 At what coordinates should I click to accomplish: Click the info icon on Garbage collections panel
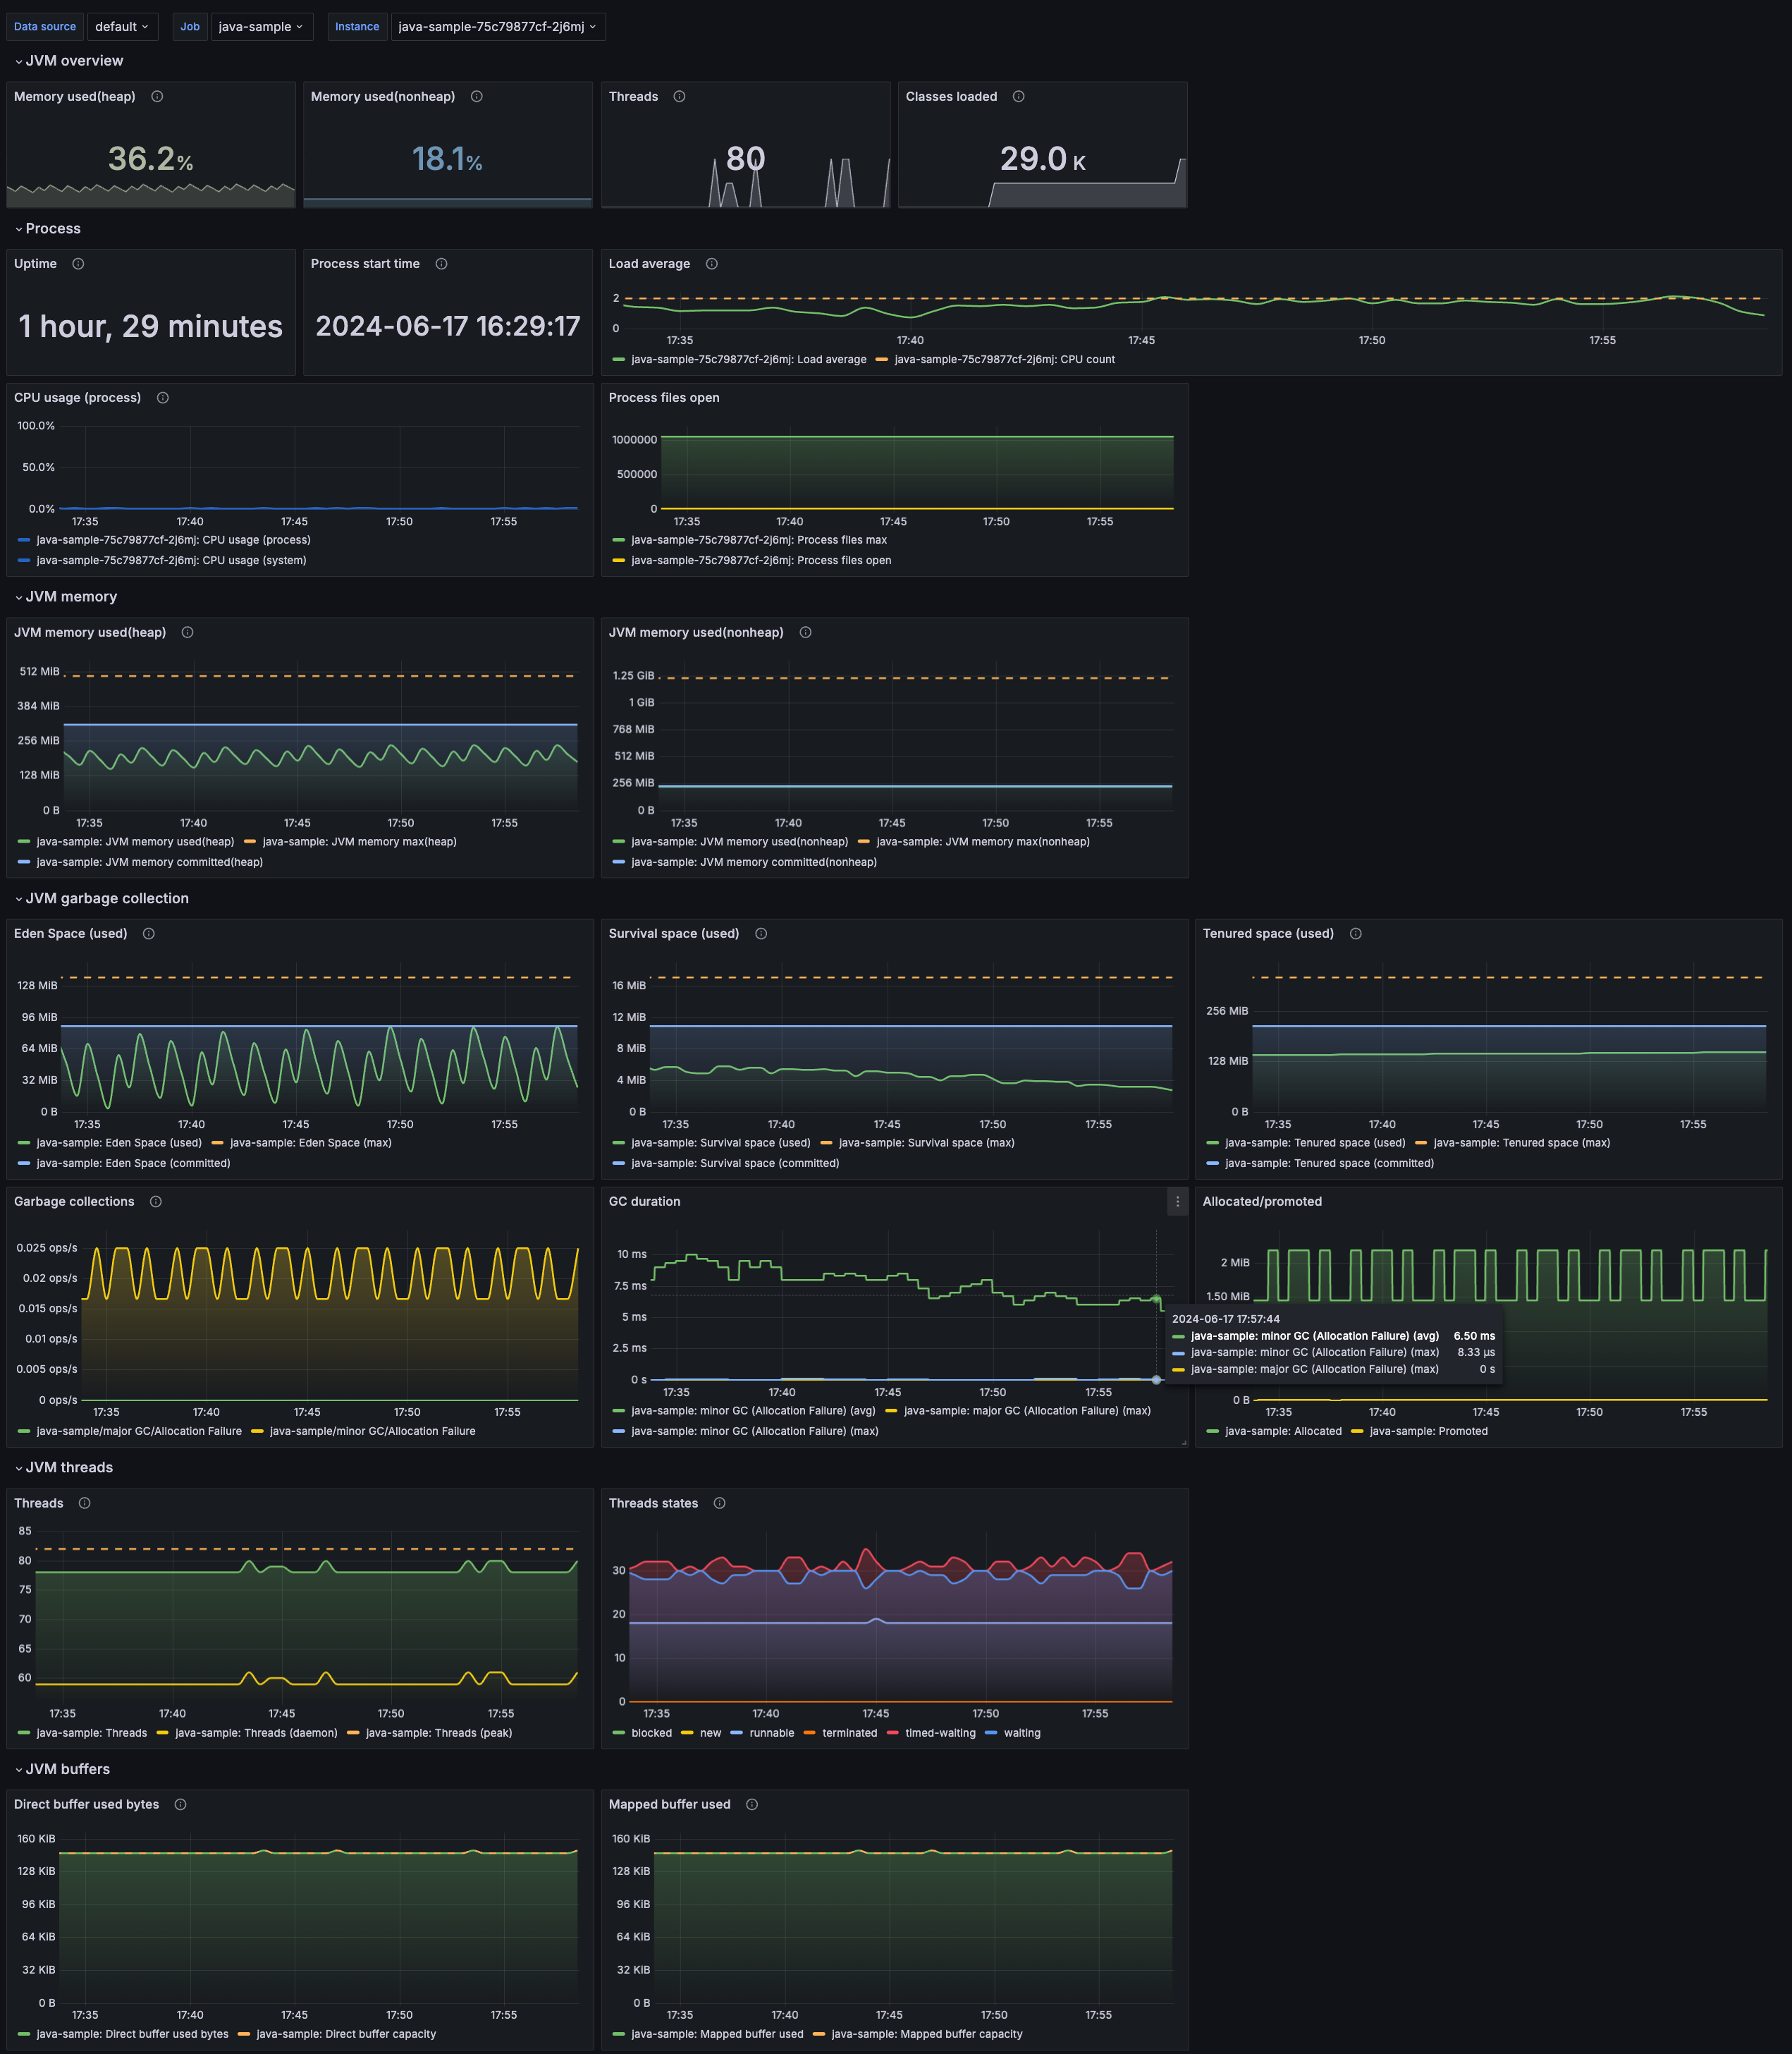[x=156, y=1201]
